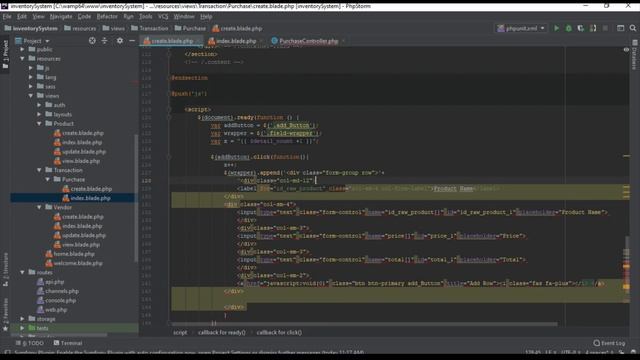640x360 pixels.
Task: Click resources breadcrumb in navigation bar
Action: click(80, 28)
